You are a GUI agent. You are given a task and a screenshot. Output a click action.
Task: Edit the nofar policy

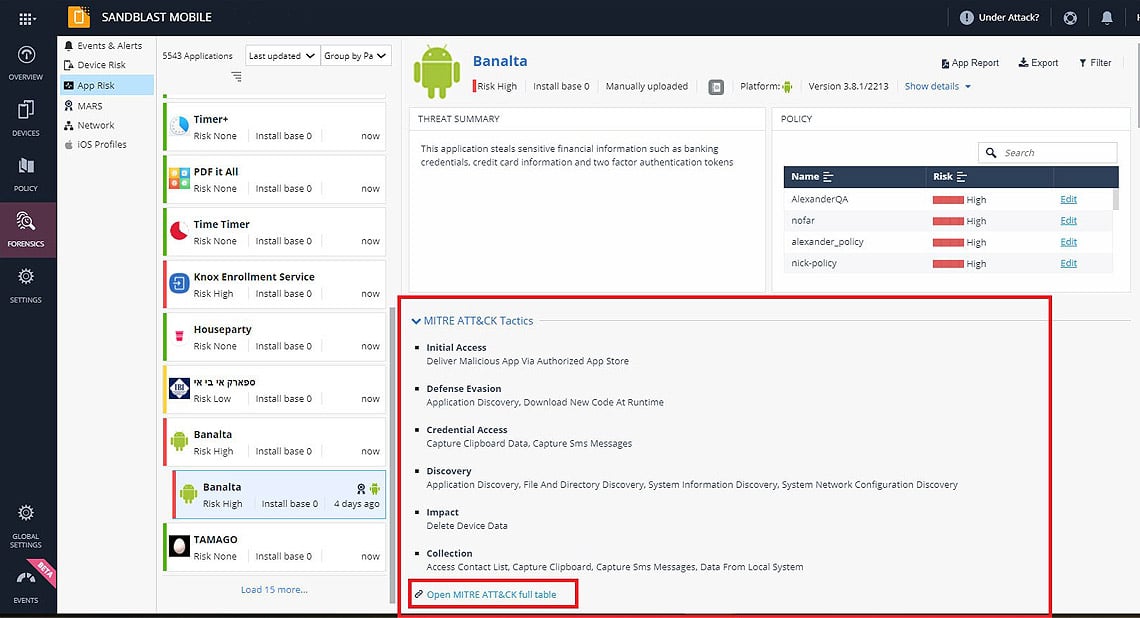[1068, 220]
